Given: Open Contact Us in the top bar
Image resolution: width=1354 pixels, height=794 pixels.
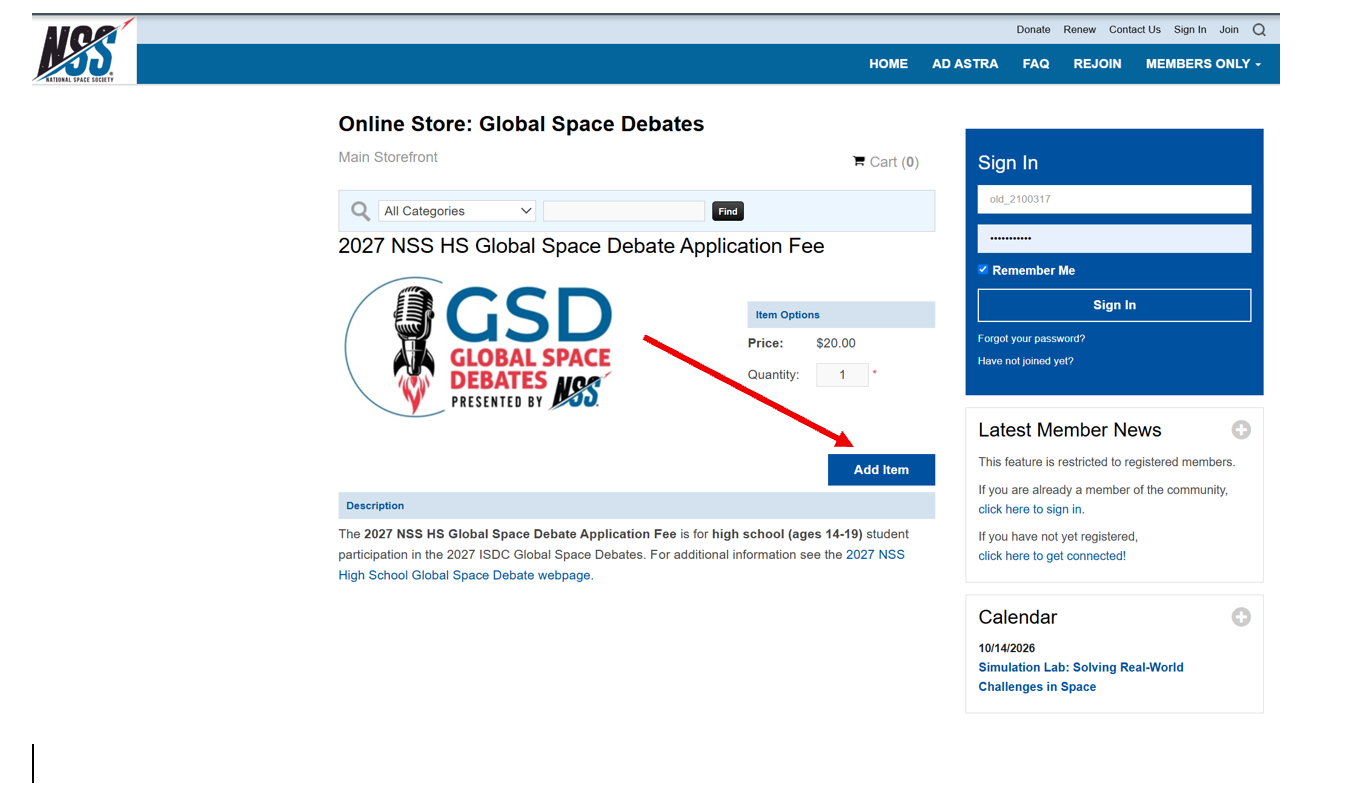Looking at the screenshot, I should click(1135, 30).
